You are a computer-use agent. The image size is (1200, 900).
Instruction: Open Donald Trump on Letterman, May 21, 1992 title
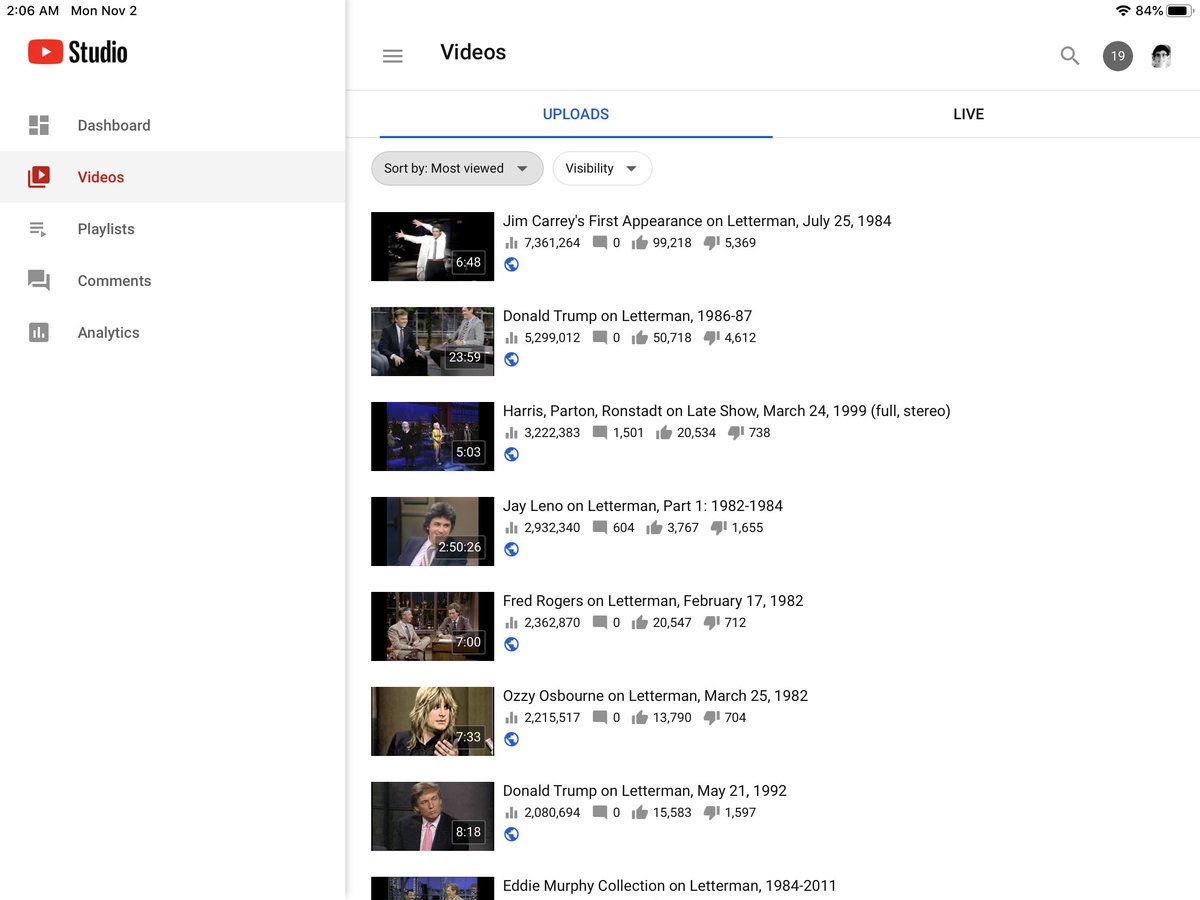pyautogui.click(x=645, y=791)
